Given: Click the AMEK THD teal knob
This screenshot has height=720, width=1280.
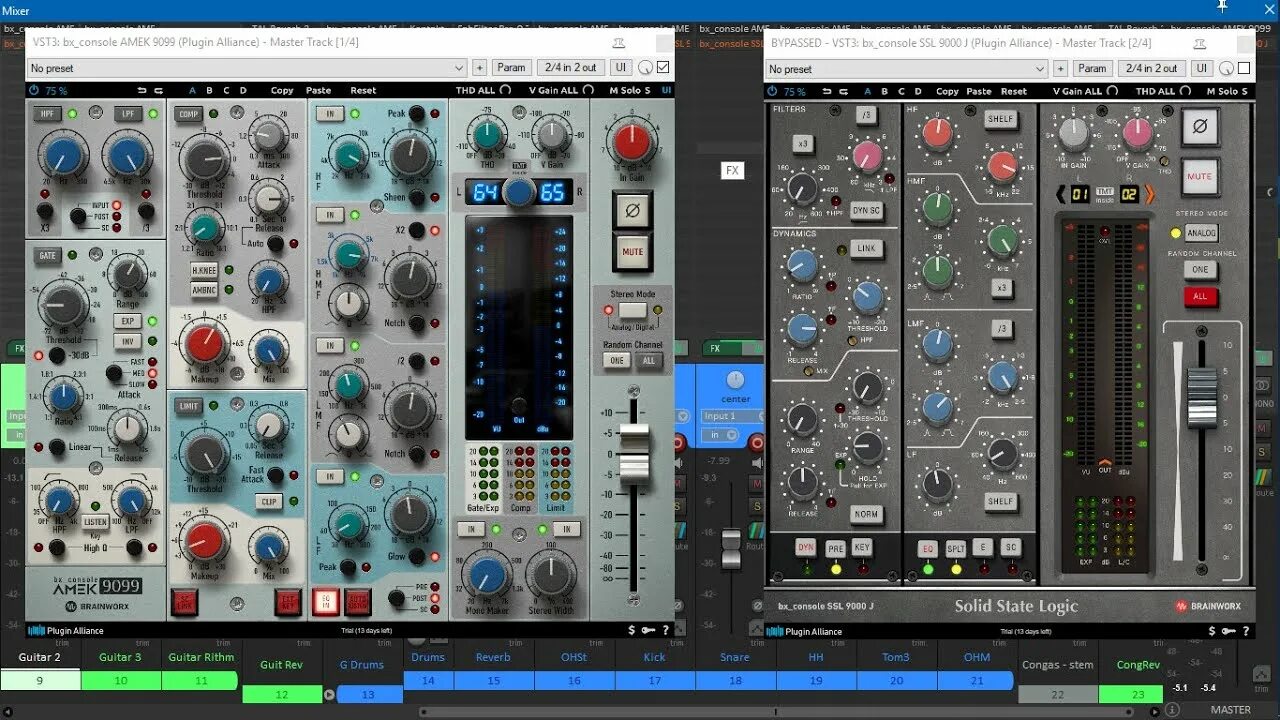Looking at the screenshot, I should tap(487, 134).
